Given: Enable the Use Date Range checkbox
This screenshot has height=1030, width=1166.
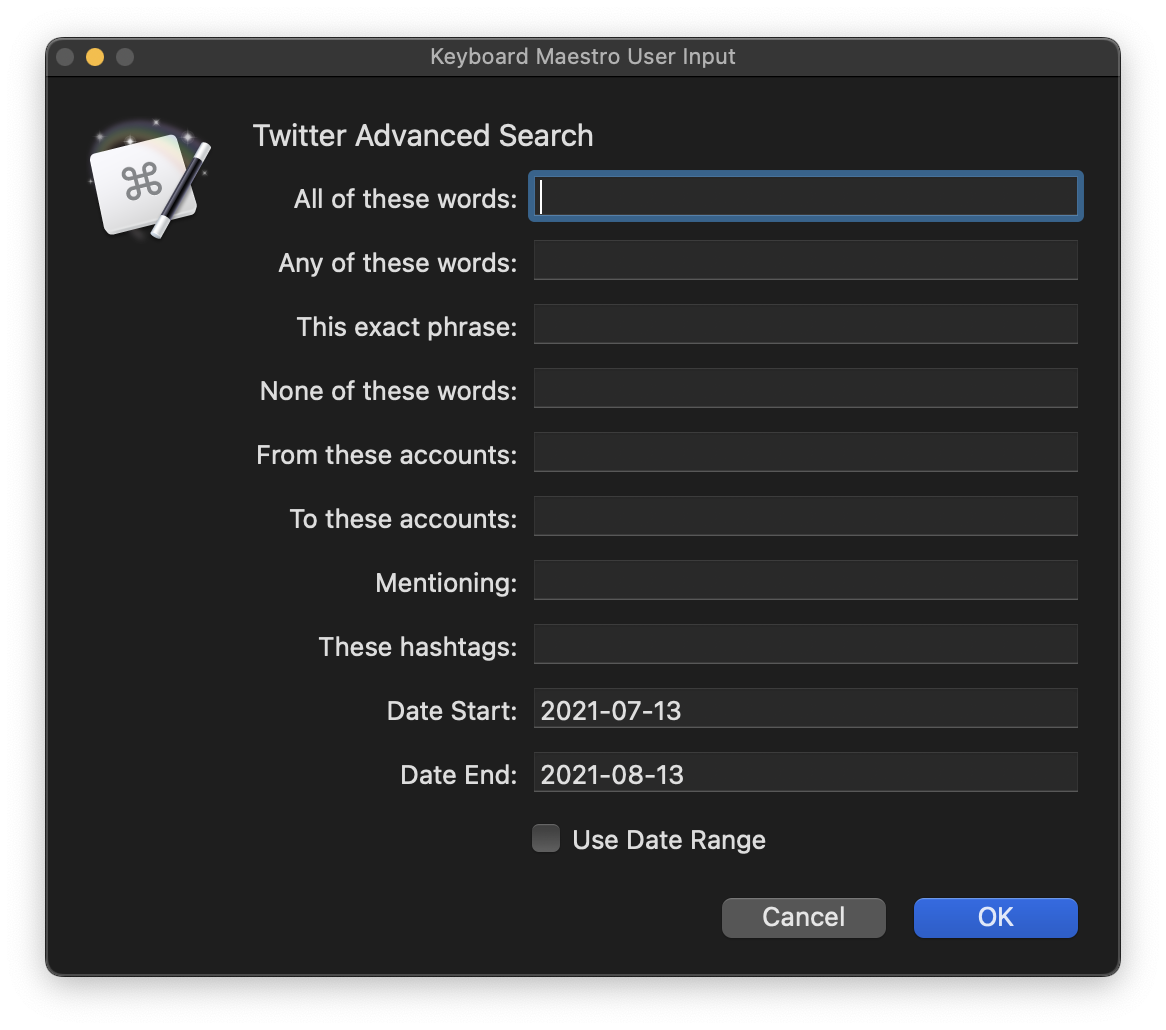Looking at the screenshot, I should (x=546, y=838).
